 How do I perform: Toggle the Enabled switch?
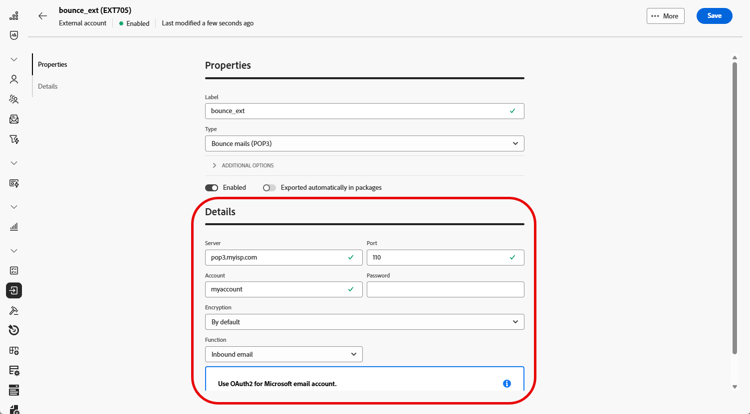point(212,187)
